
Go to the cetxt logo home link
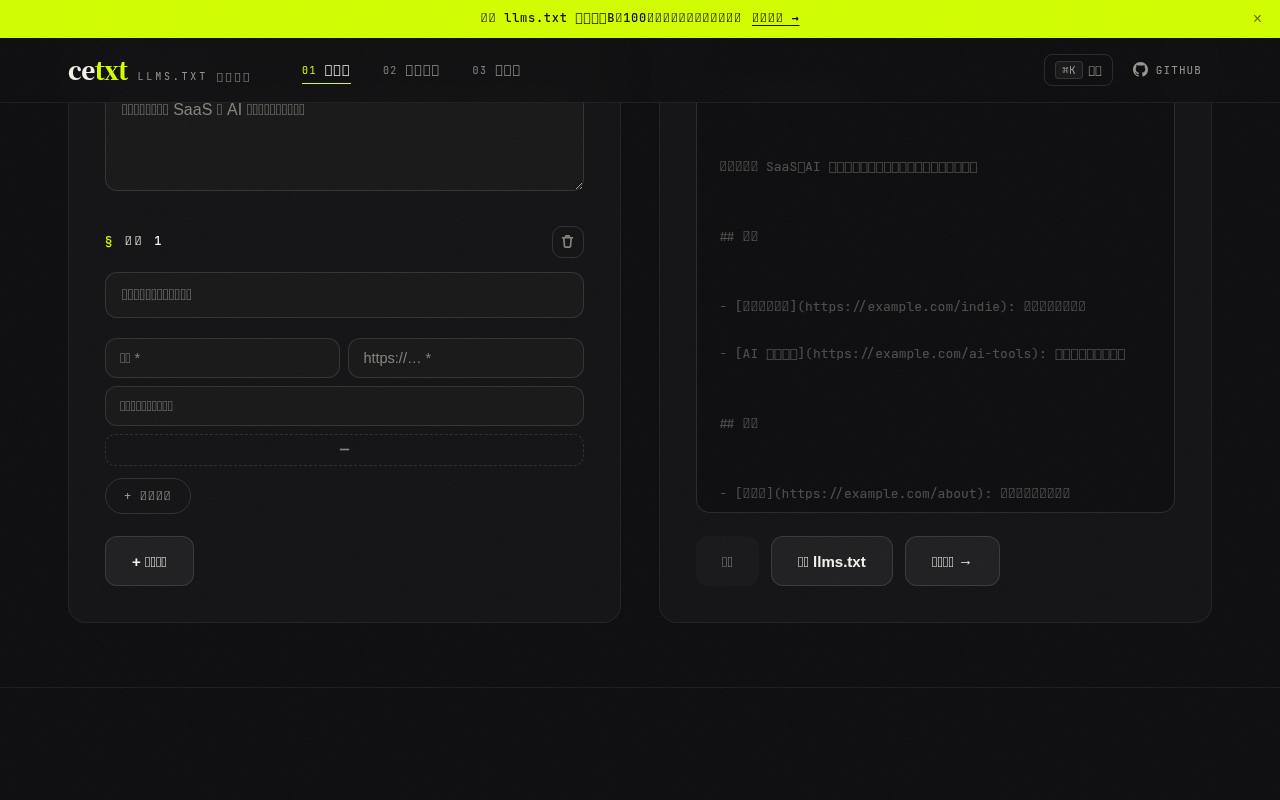98,71
